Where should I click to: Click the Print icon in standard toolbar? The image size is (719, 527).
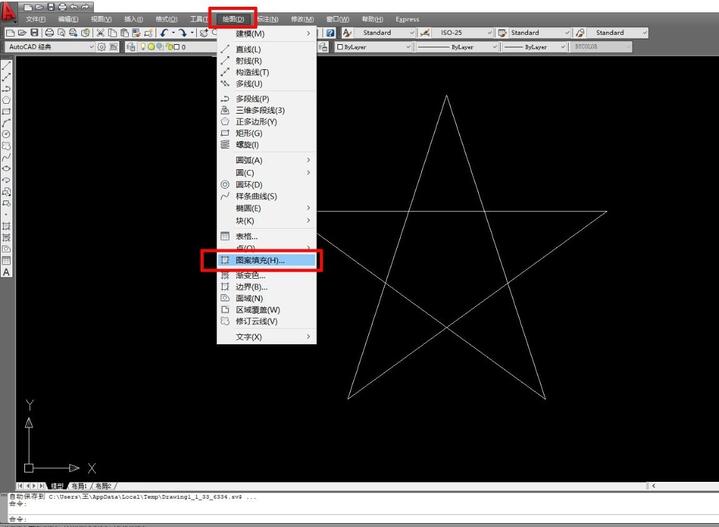pyautogui.click(x=50, y=33)
